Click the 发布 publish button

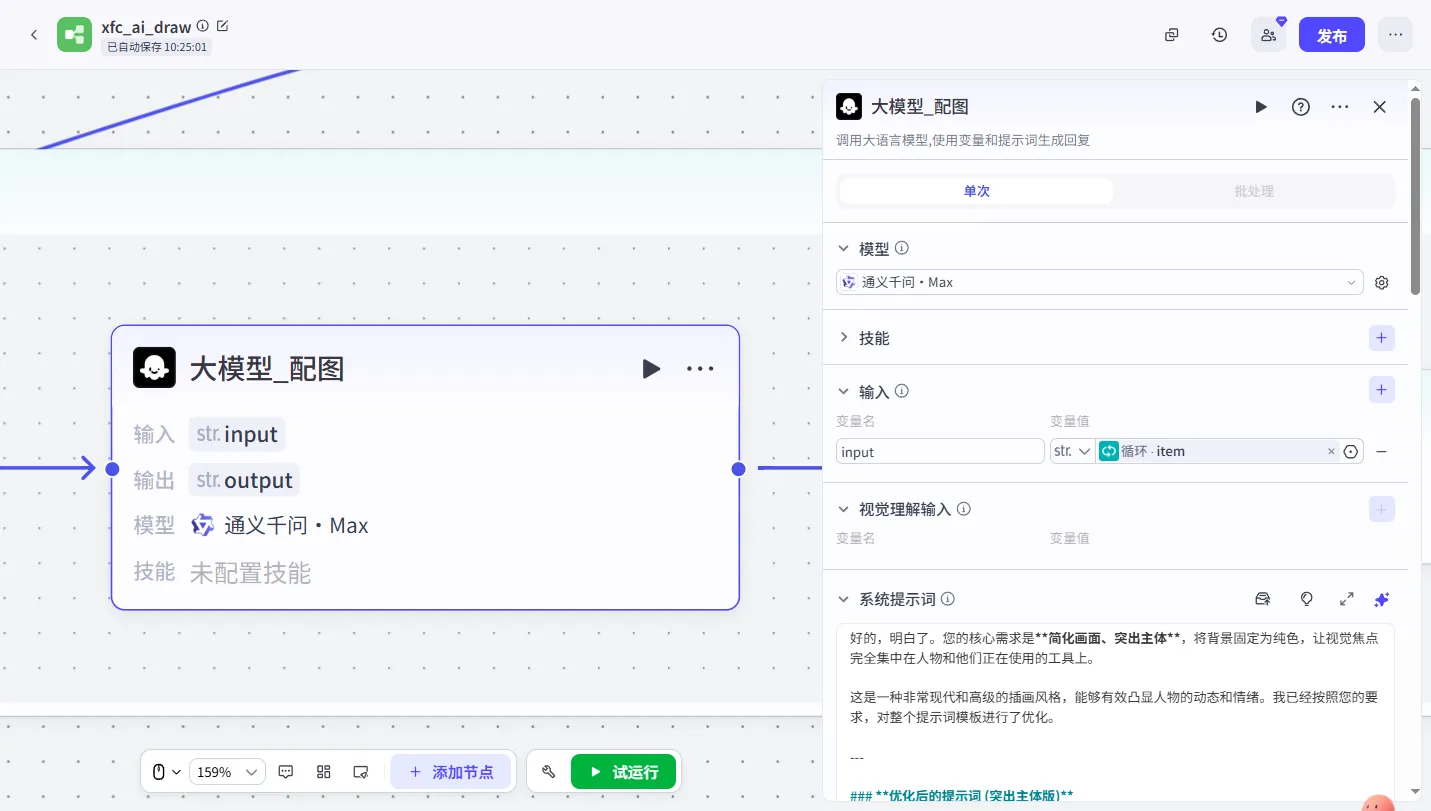pos(1331,35)
